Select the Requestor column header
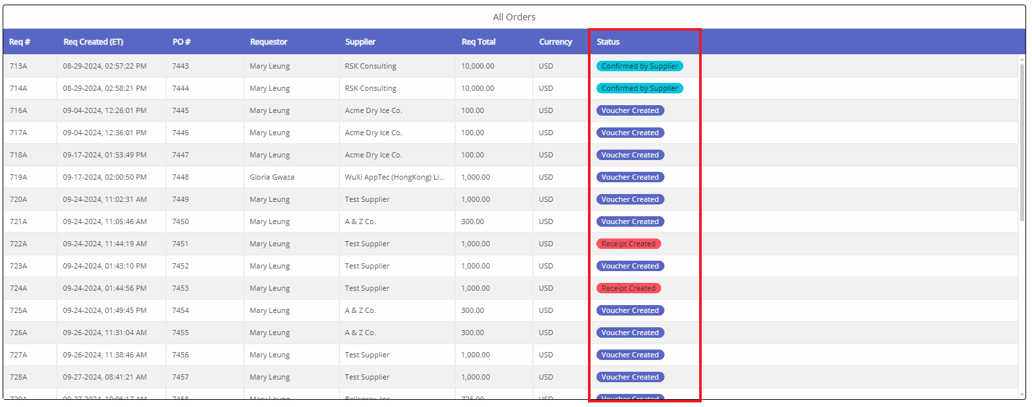The image size is (1032, 407). [x=268, y=42]
